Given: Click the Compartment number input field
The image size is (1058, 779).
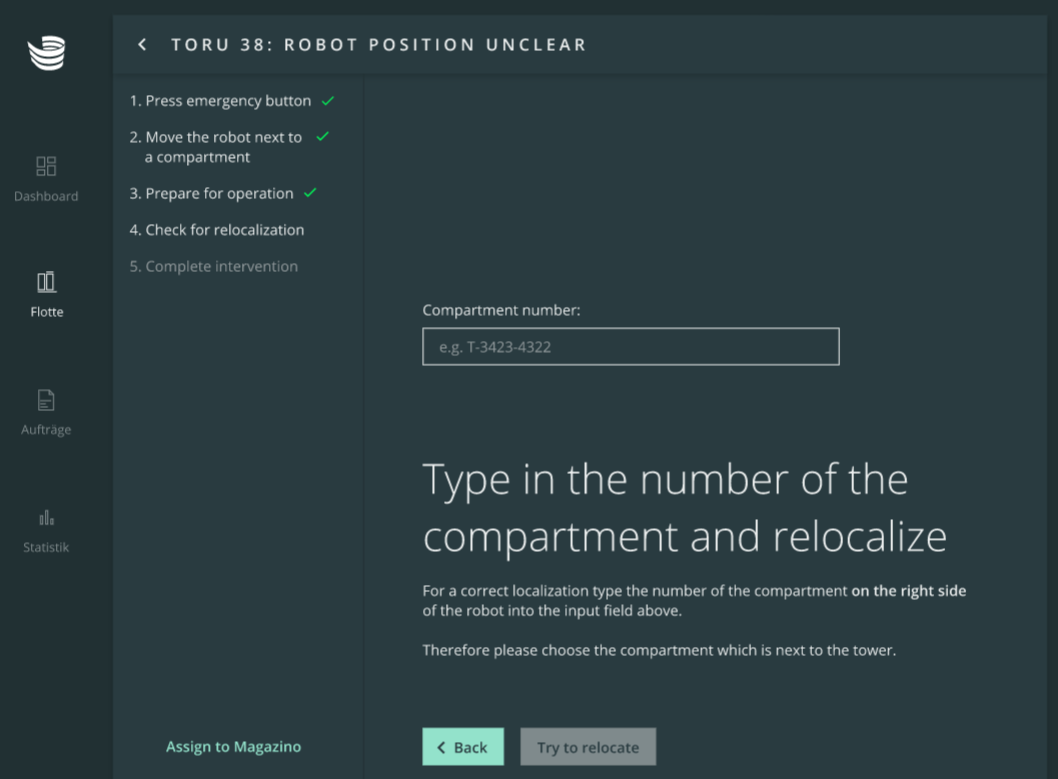Looking at the screenshot, I should point(630,347).
